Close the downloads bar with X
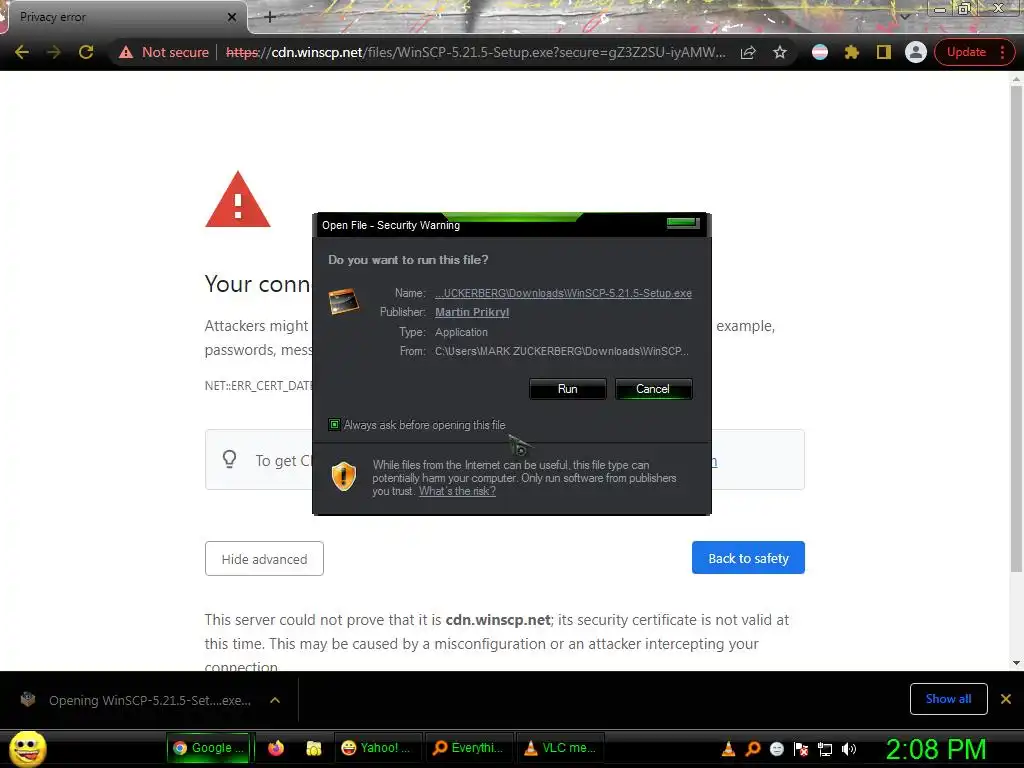This screenshot has height=768, width=1024. 1006,699
